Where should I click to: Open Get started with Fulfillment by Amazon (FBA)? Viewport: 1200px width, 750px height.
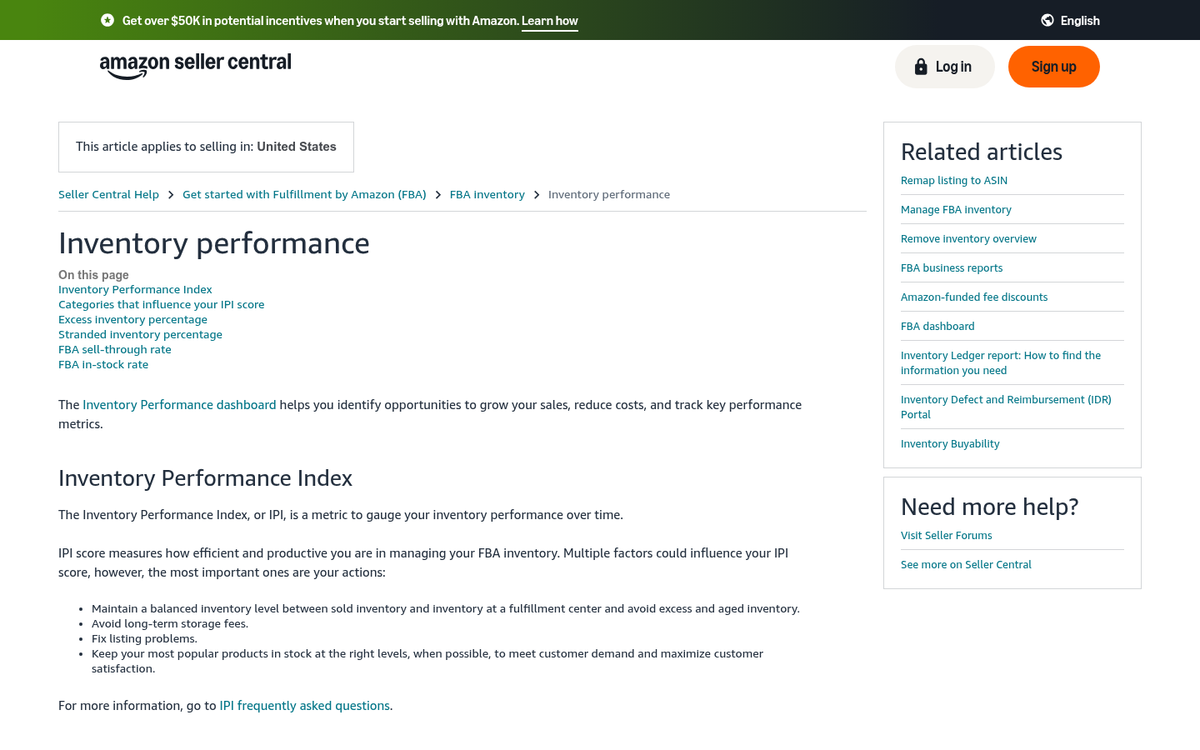coord(304,194)
